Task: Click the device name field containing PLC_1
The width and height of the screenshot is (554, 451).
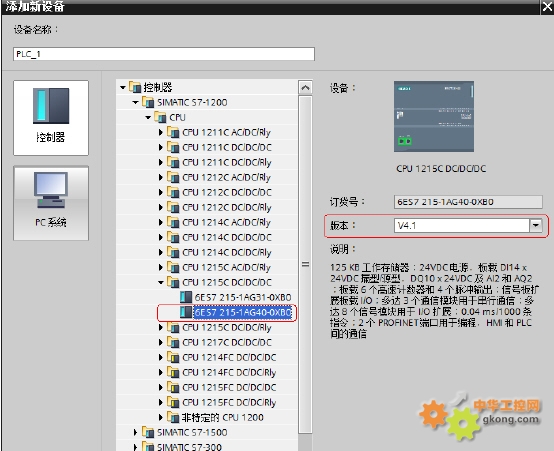Action: [x=164, y=54]
